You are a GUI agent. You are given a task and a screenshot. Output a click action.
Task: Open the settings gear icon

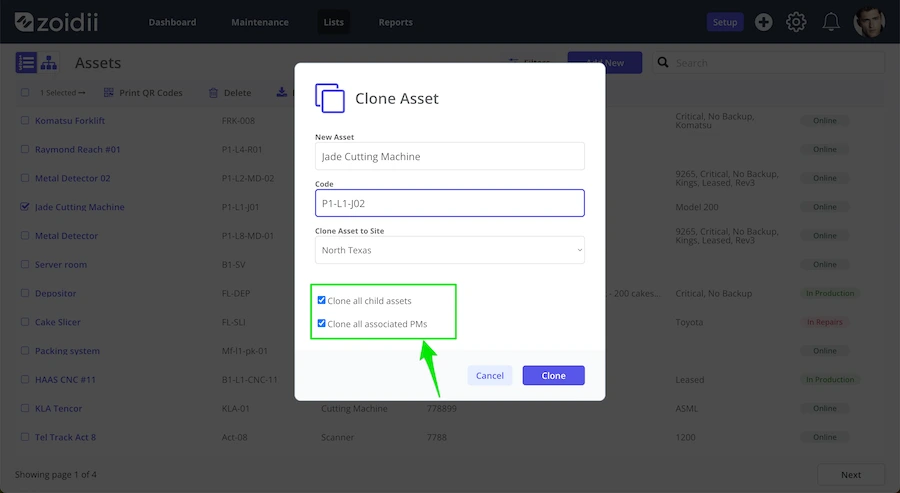click(x=796, y=22)
